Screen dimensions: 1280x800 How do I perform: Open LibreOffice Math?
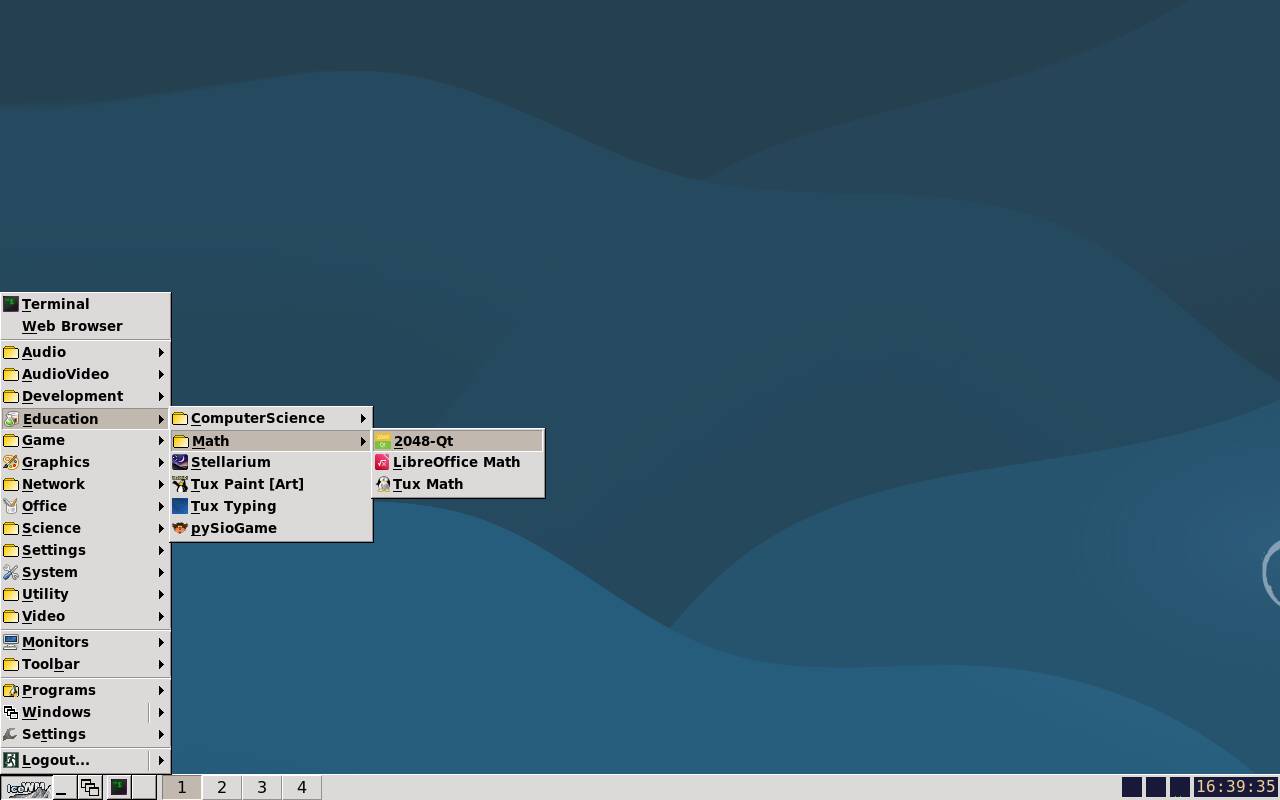457,462
